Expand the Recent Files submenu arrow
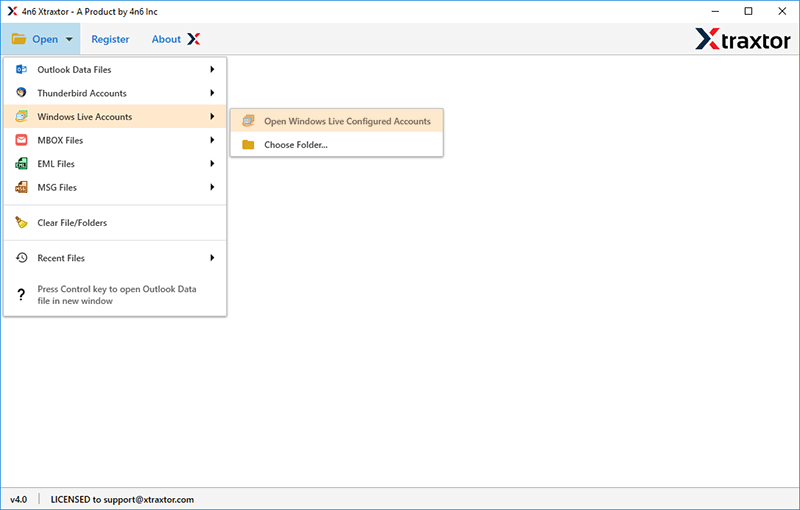 click(x=212, y=258)
